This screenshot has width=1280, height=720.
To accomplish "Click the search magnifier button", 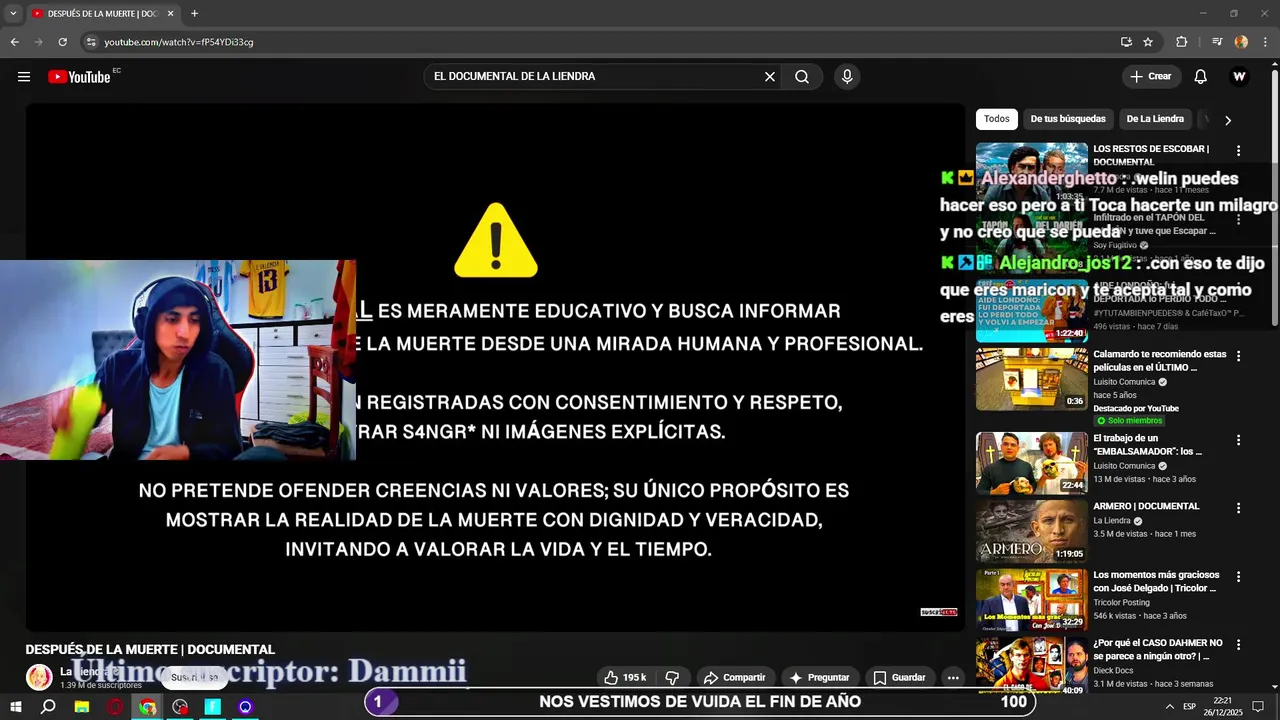I will pyautogui.click(x=802, y=77).
